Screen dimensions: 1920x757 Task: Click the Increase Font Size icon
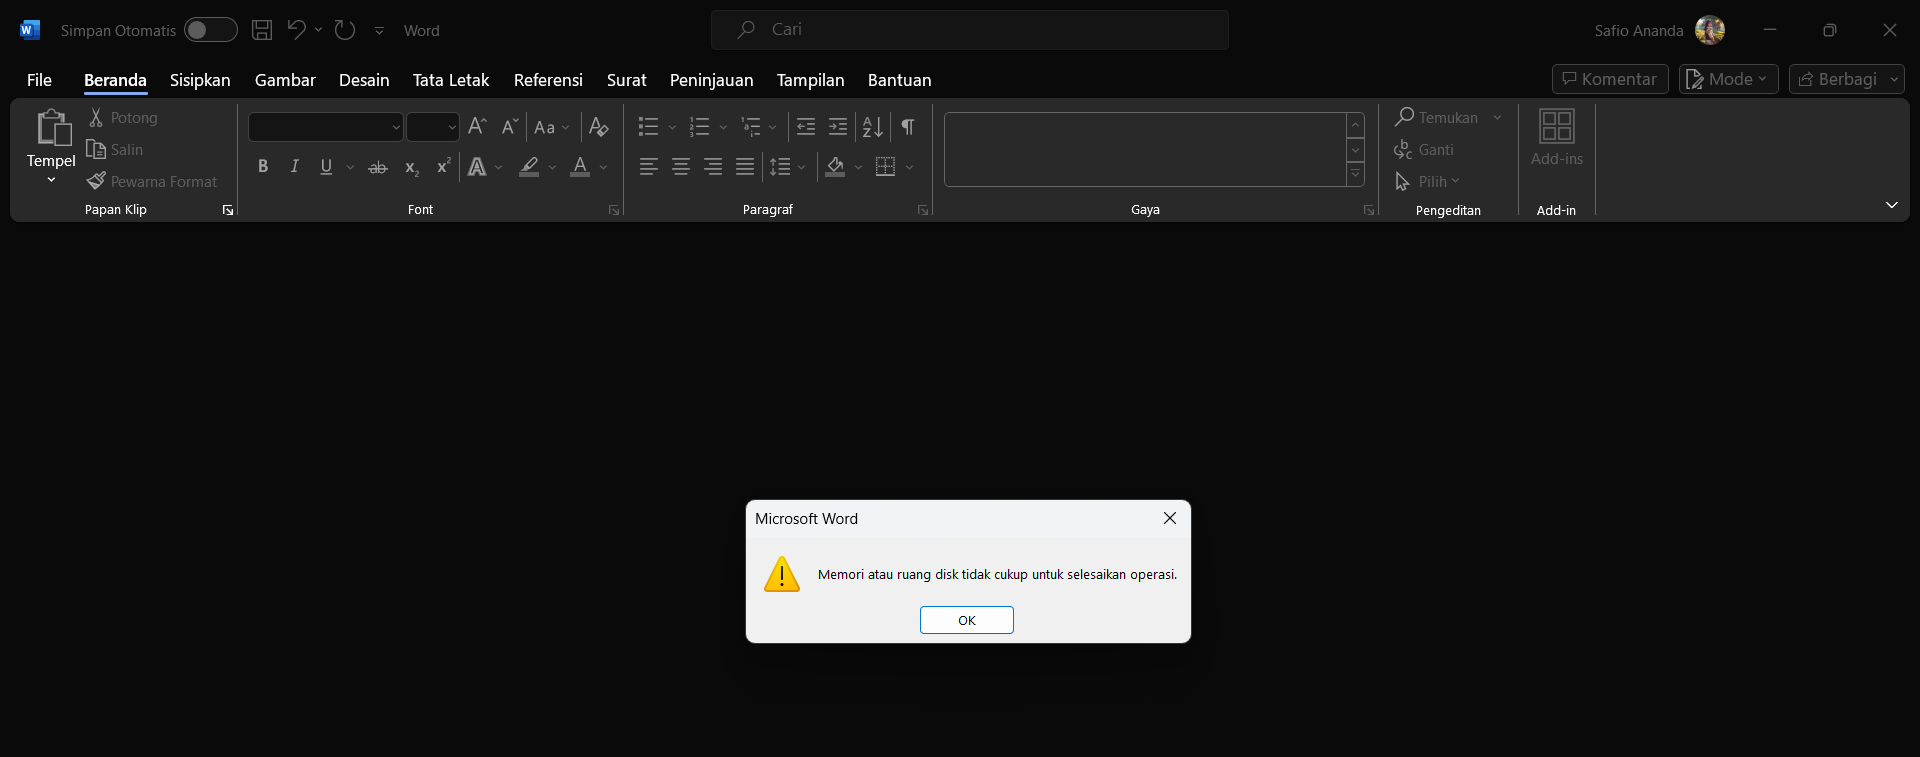point(478,126)
